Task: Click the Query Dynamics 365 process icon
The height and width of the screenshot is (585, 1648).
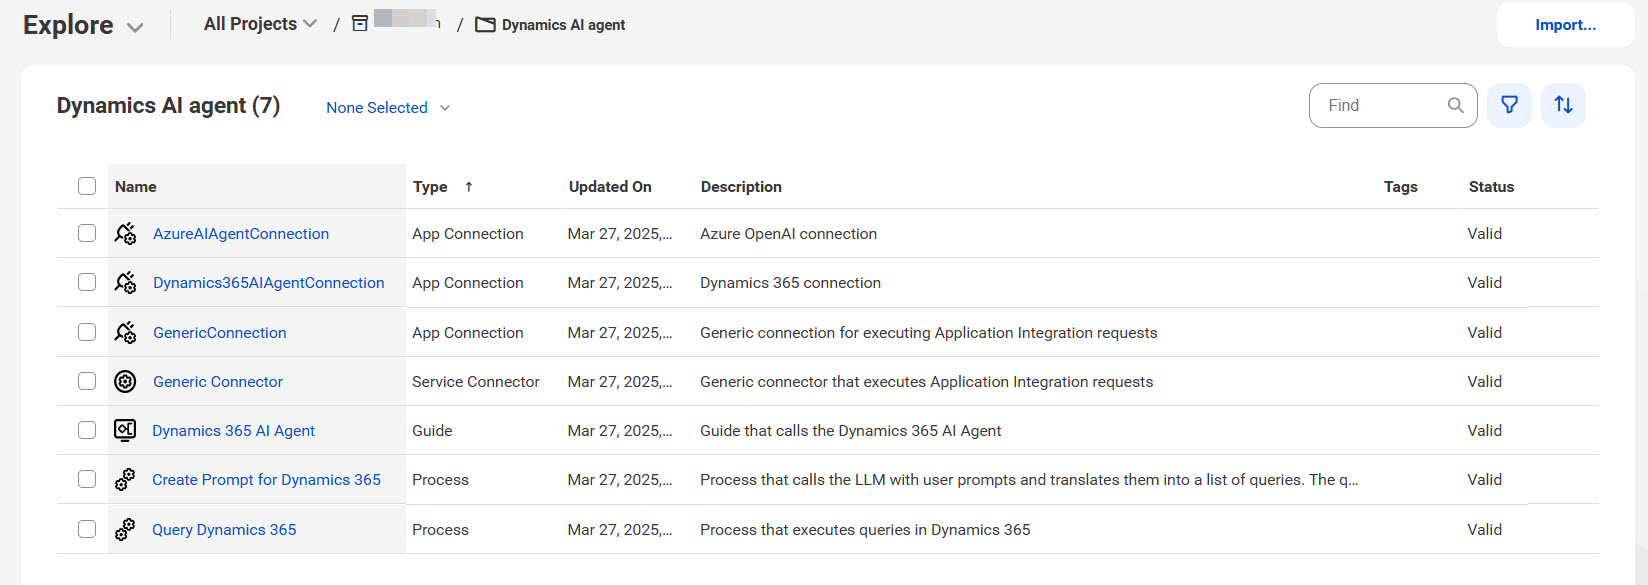Action: click(x=125, y=529)
